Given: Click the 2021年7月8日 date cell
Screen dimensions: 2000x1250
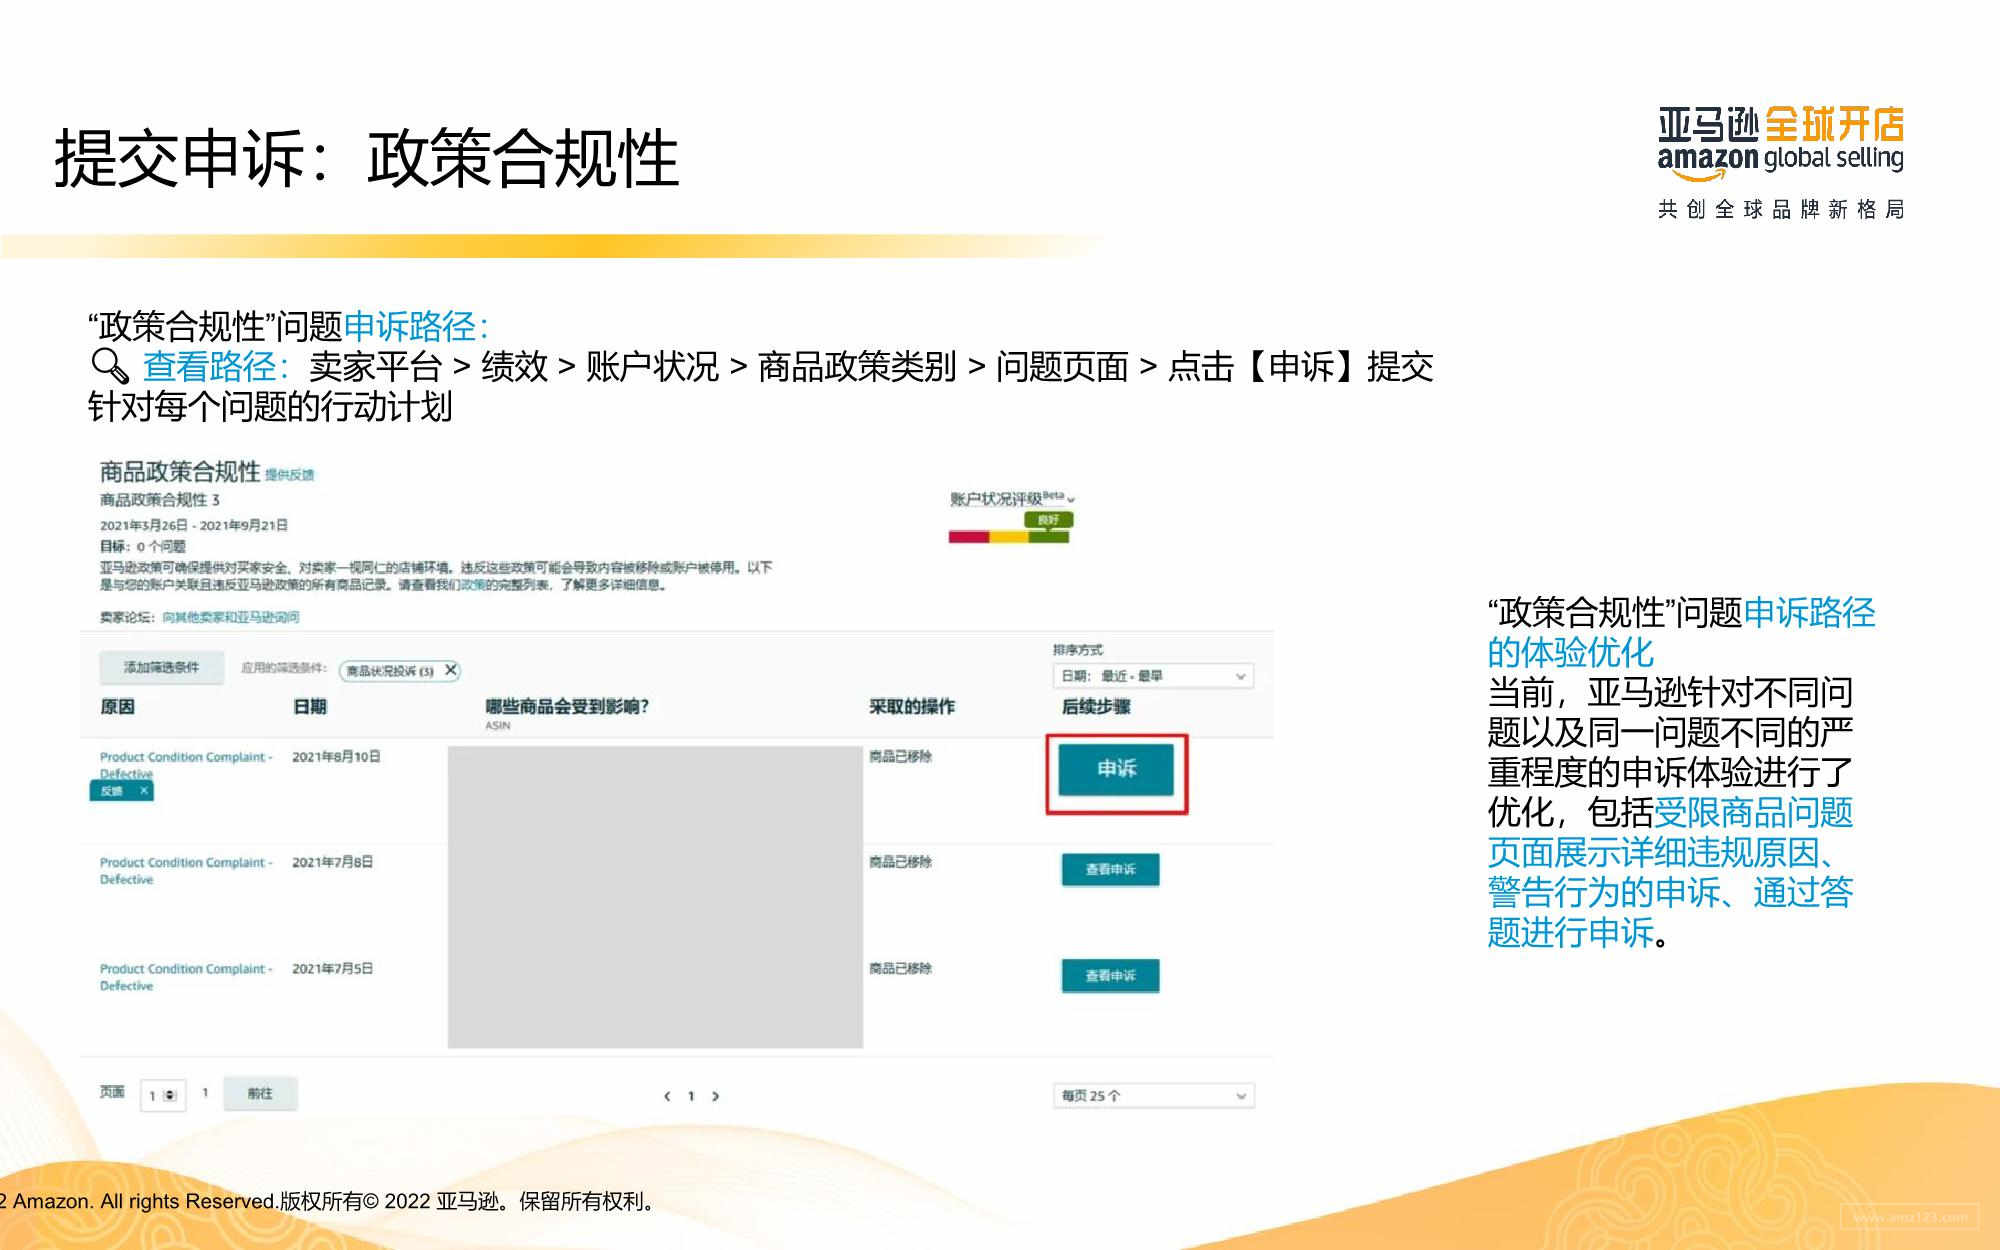Looking at the screenshot, I should [332, 862].
